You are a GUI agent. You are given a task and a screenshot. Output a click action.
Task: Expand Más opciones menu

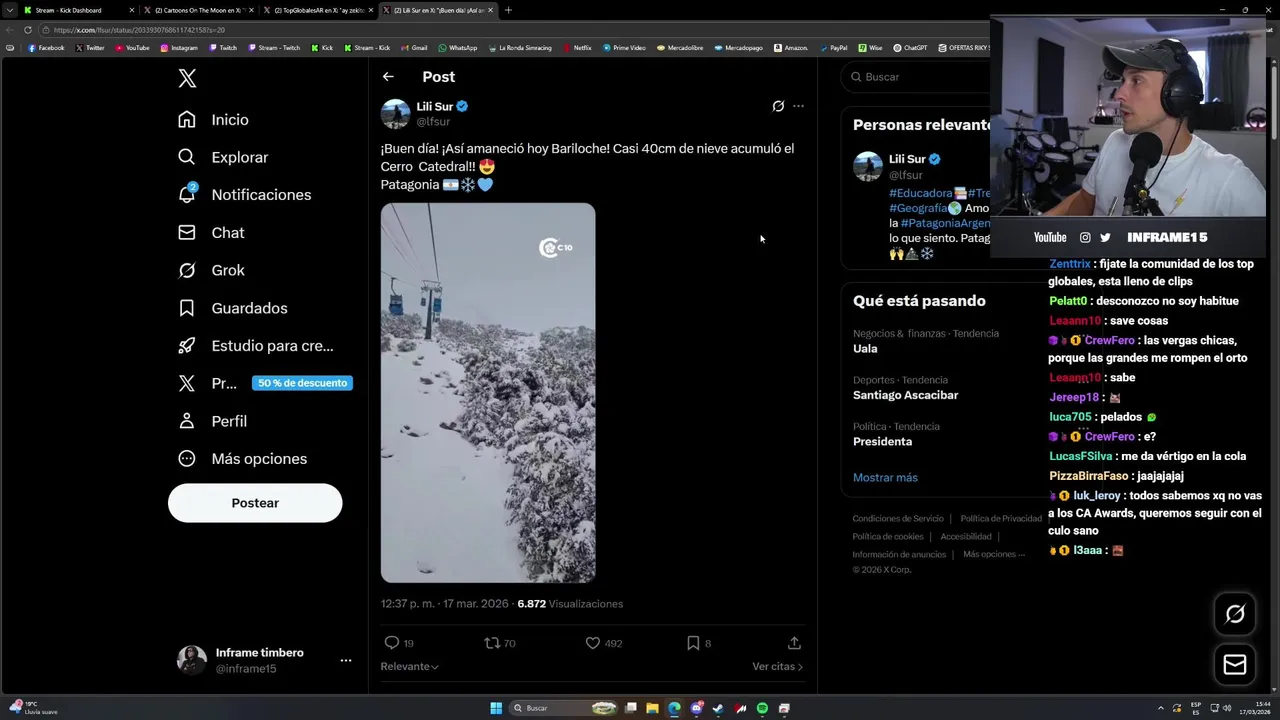(242, 458)
